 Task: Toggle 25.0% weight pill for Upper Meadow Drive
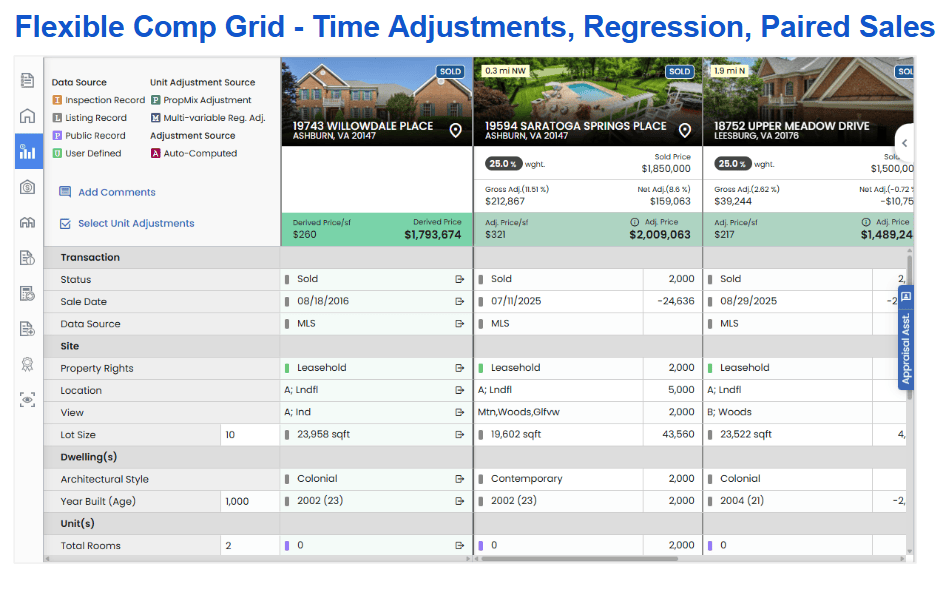tap(732, 164)
